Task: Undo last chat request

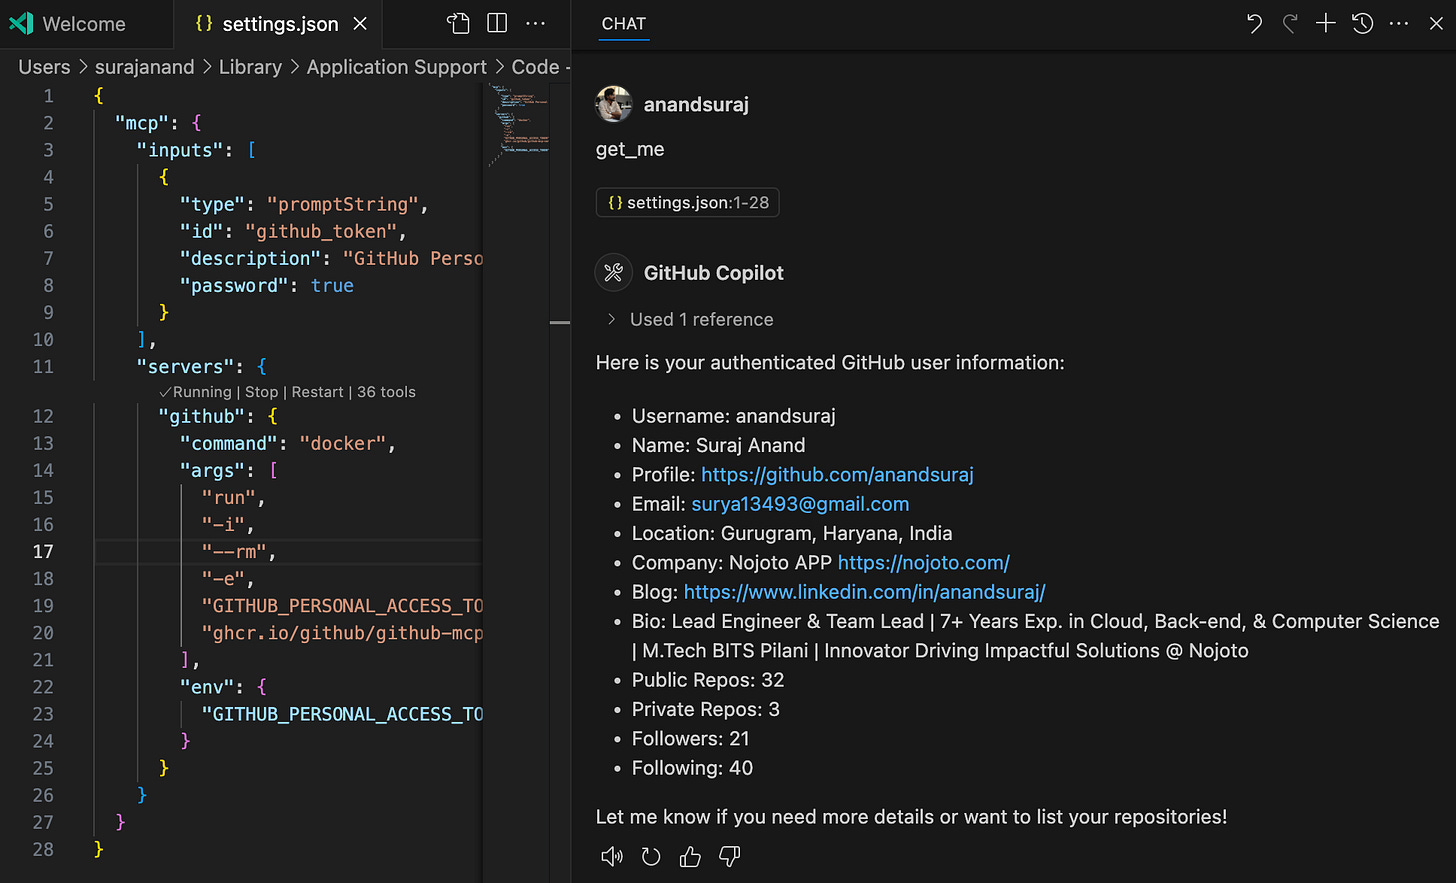Action: point(1254,24)
